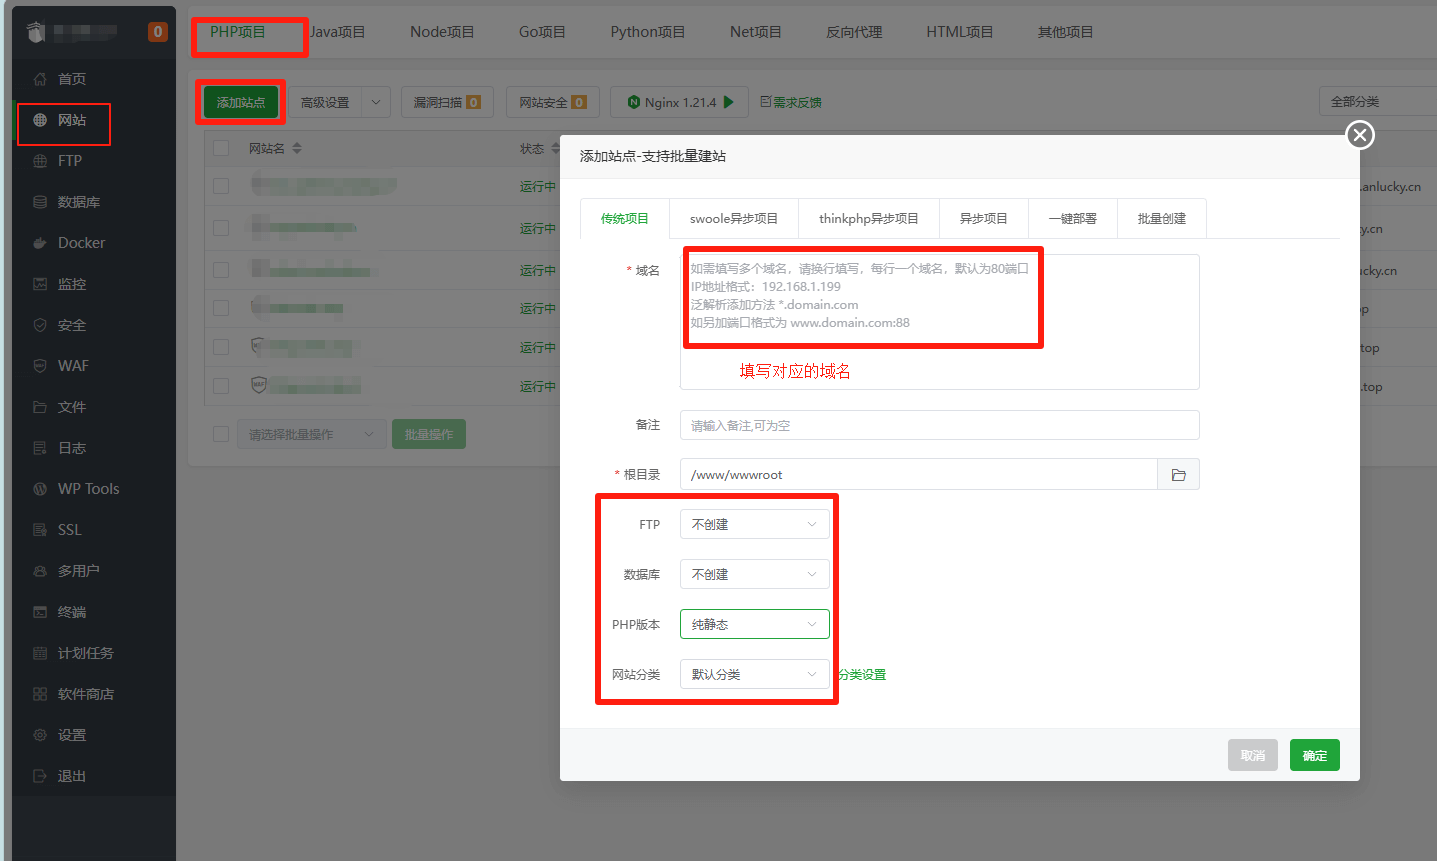The image size is (1437, 861).
Task: Select the 一键部署 tab
Action: click(1073, 218)
